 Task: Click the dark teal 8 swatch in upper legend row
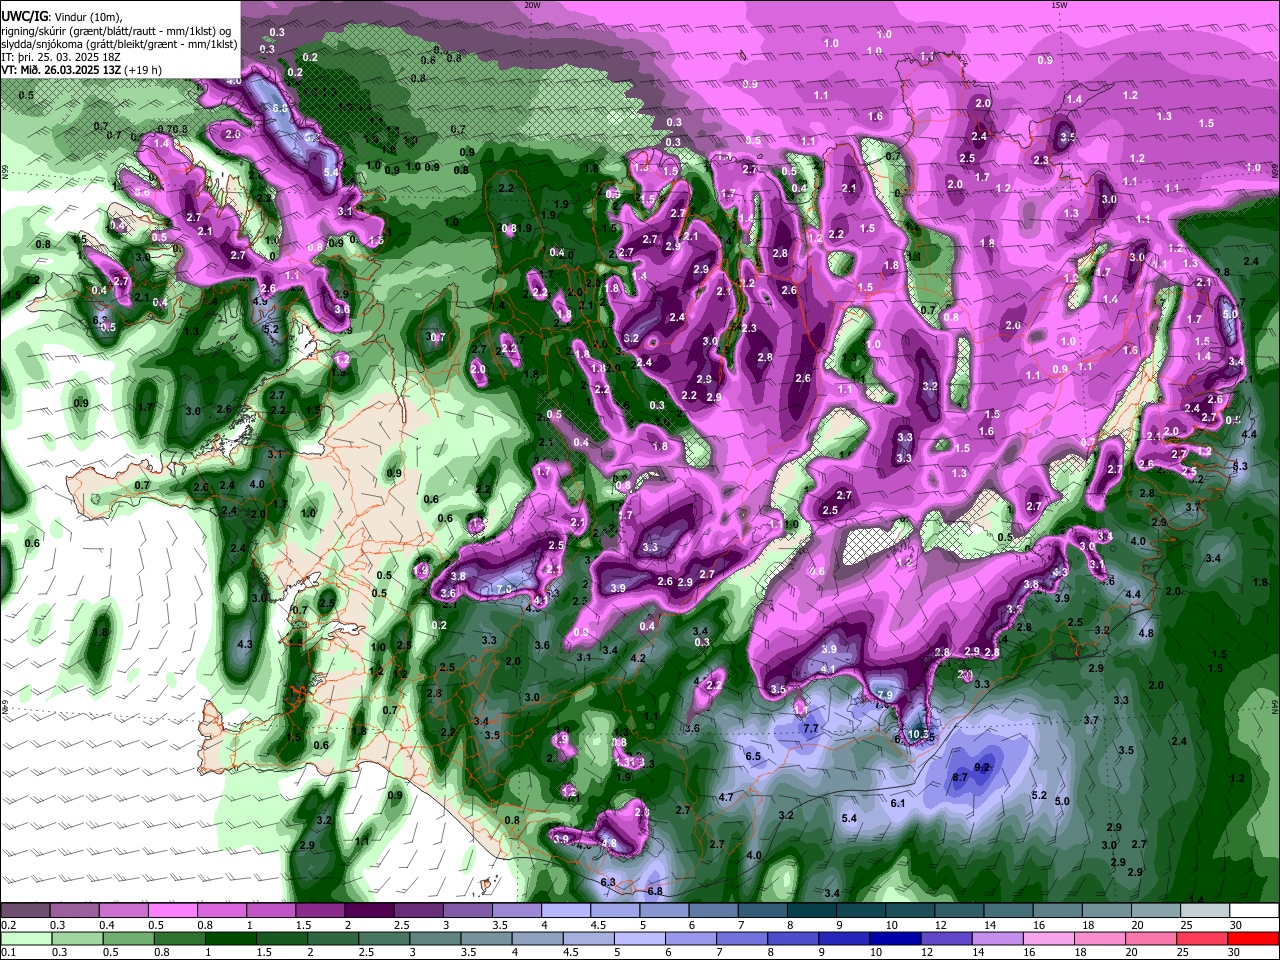pos(811,911)
